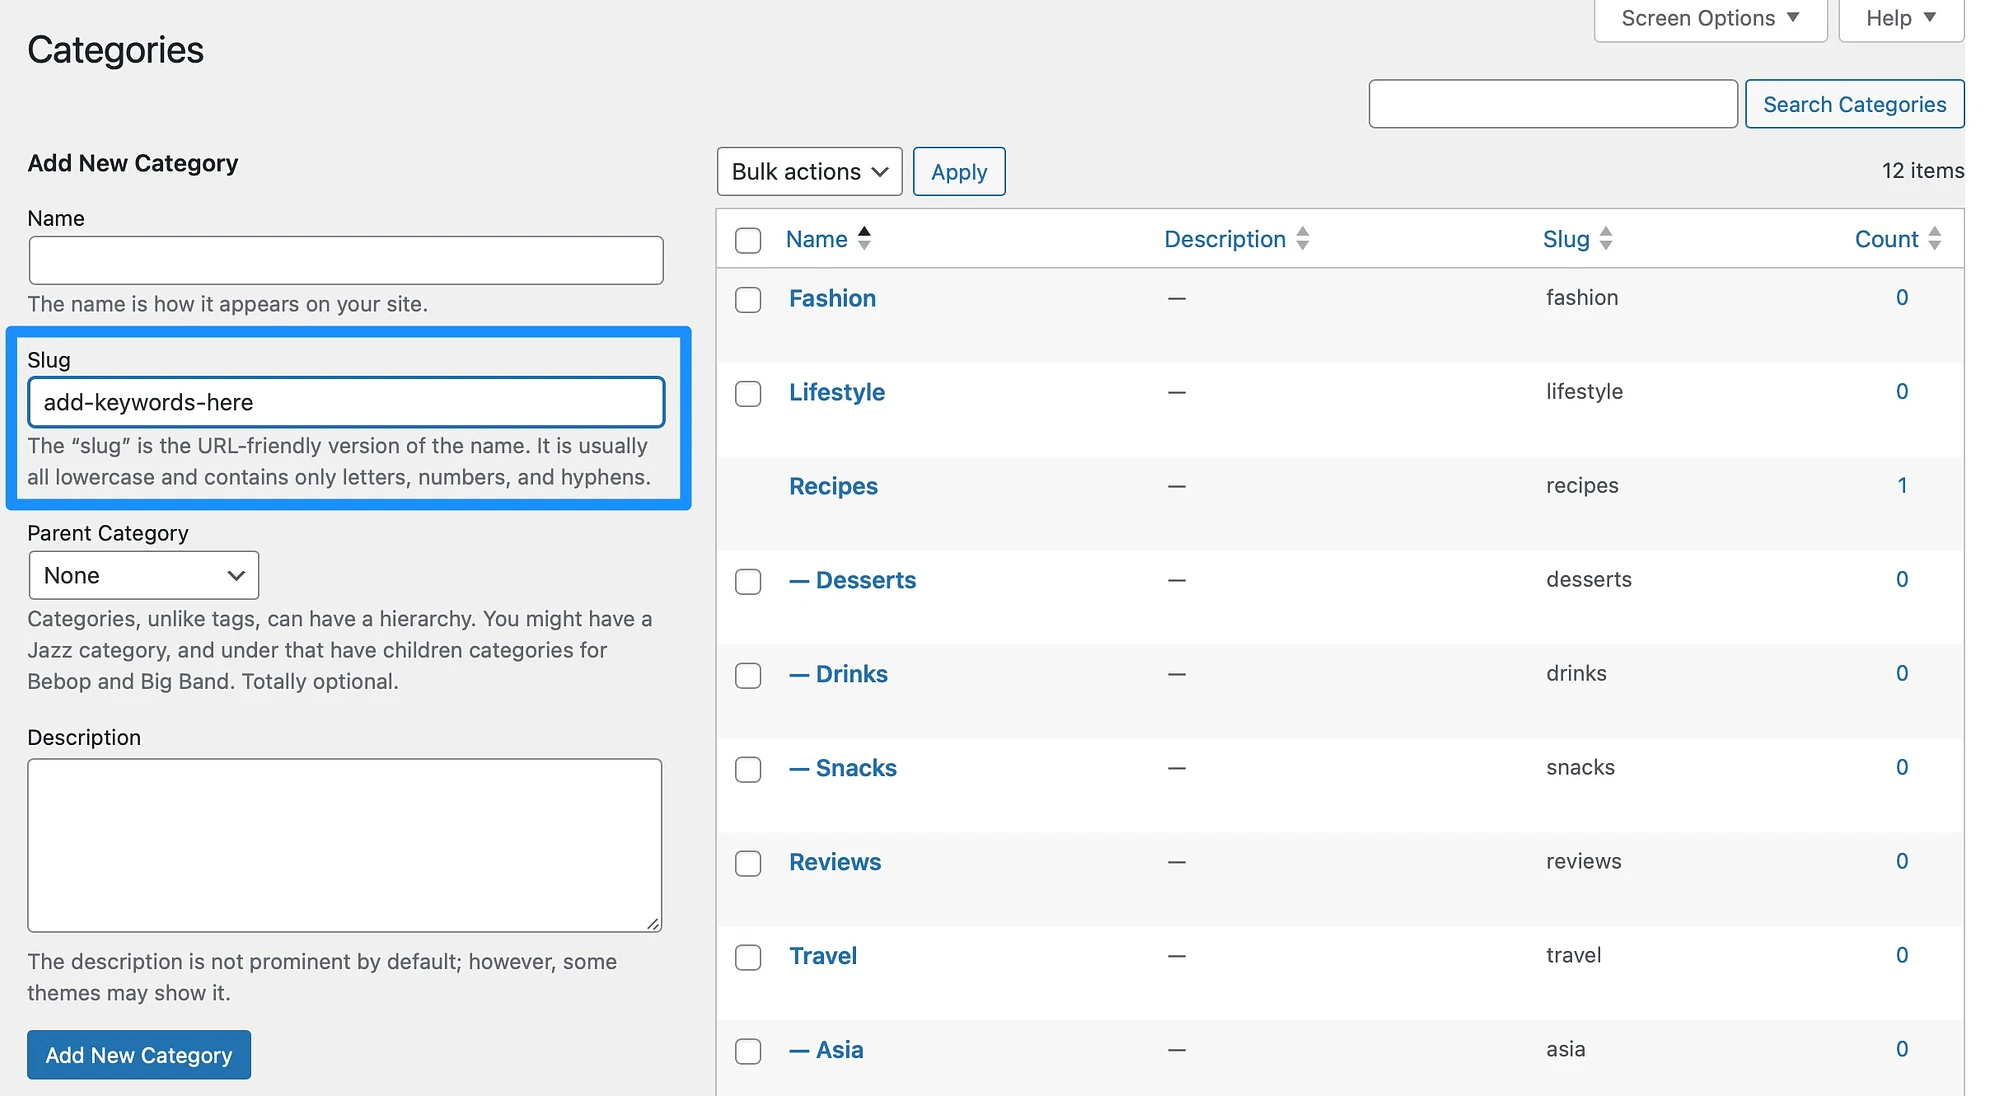Click the Add New Category button
Image resolution: width=1999 pixels, height=1096 pixels.
click(x=138, y=1054)
